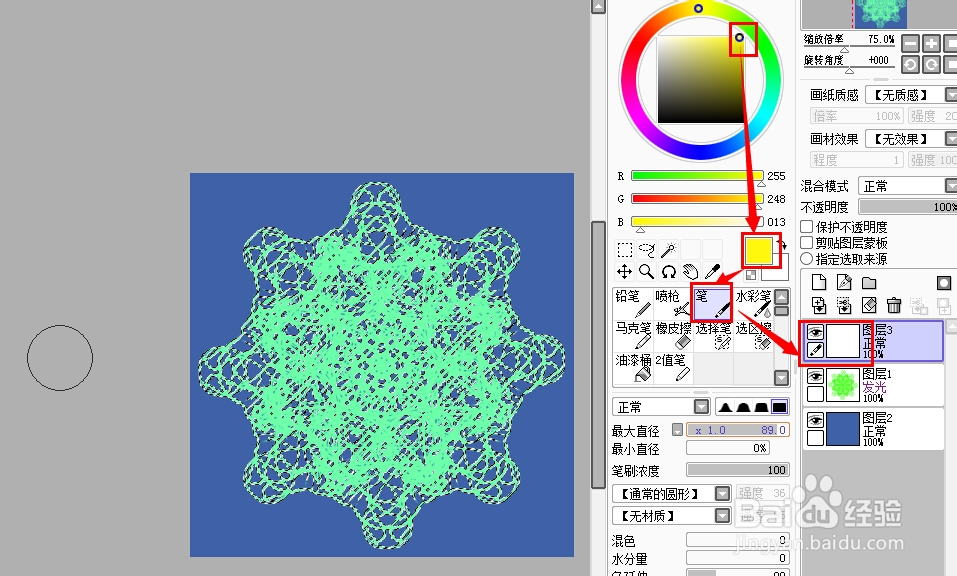Viewport: 957px width, 576px height.
Task: Click the yellow foreground color swatch
Action: tap(759, 250)
